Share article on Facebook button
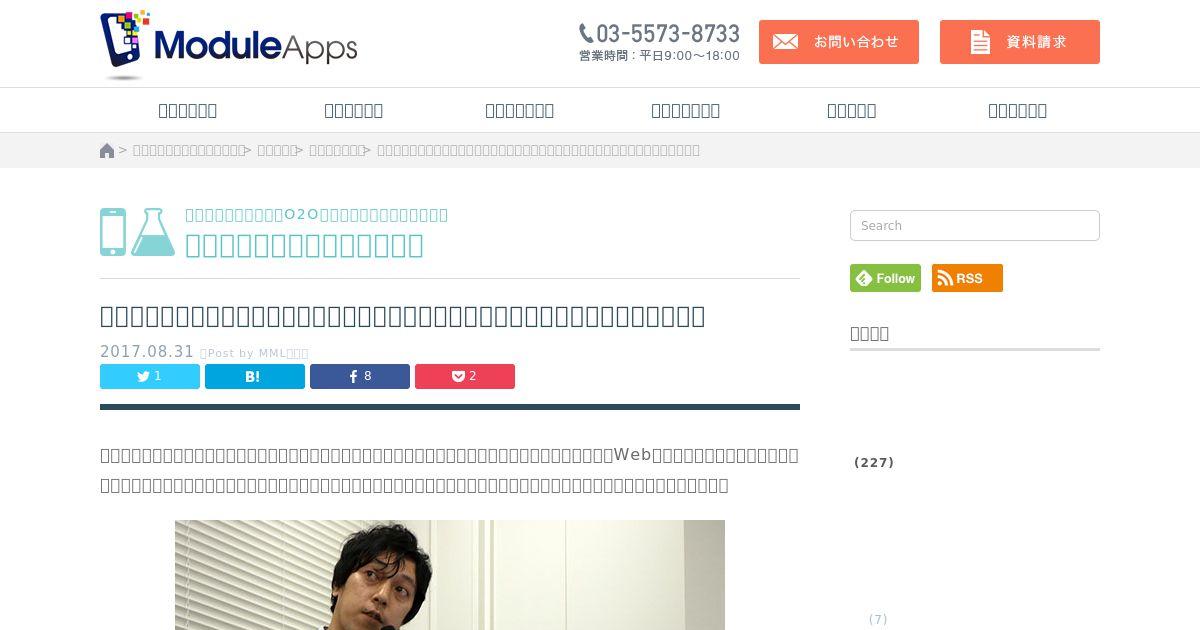1200x630 pixels. pyautogui.click(x=360, y=376)
